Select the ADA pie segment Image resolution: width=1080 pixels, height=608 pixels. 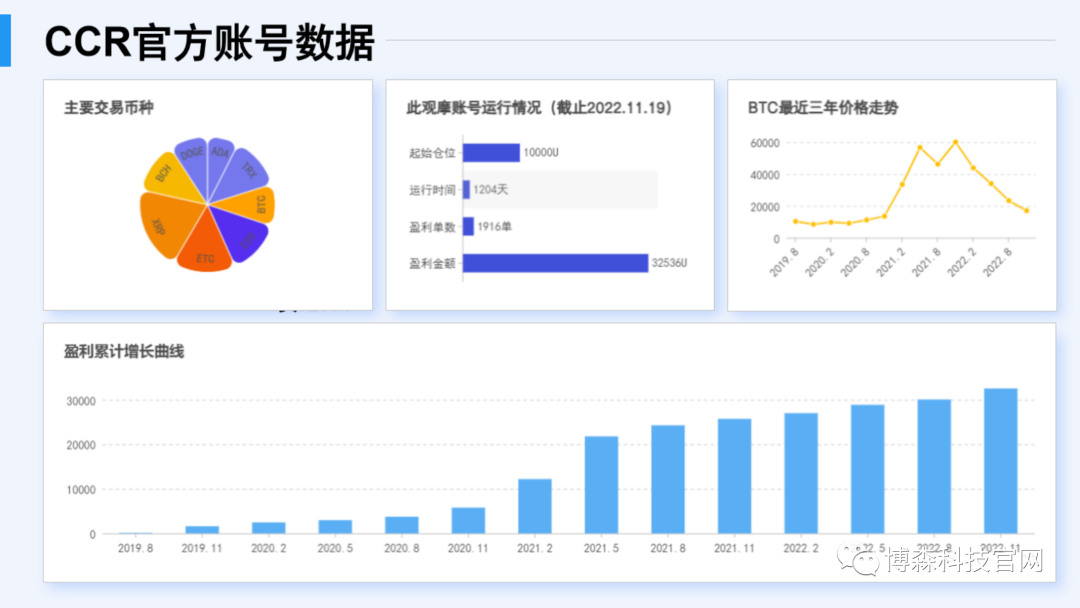point(220,152)
